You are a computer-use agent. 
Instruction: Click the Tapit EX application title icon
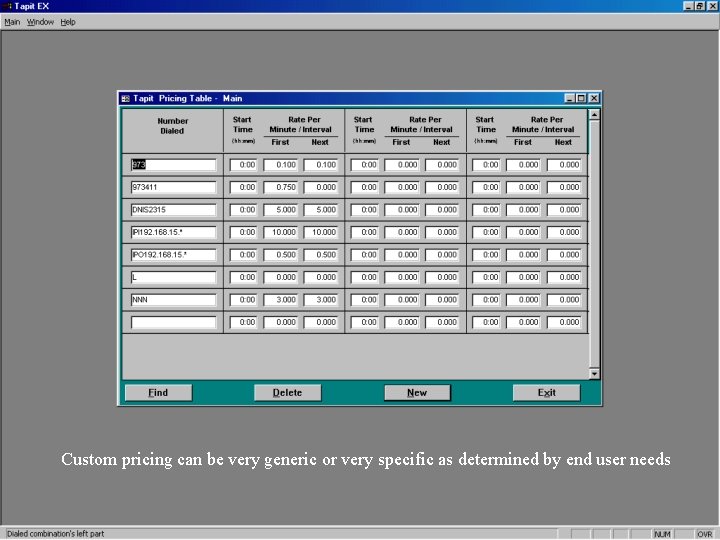click(7, 6)
